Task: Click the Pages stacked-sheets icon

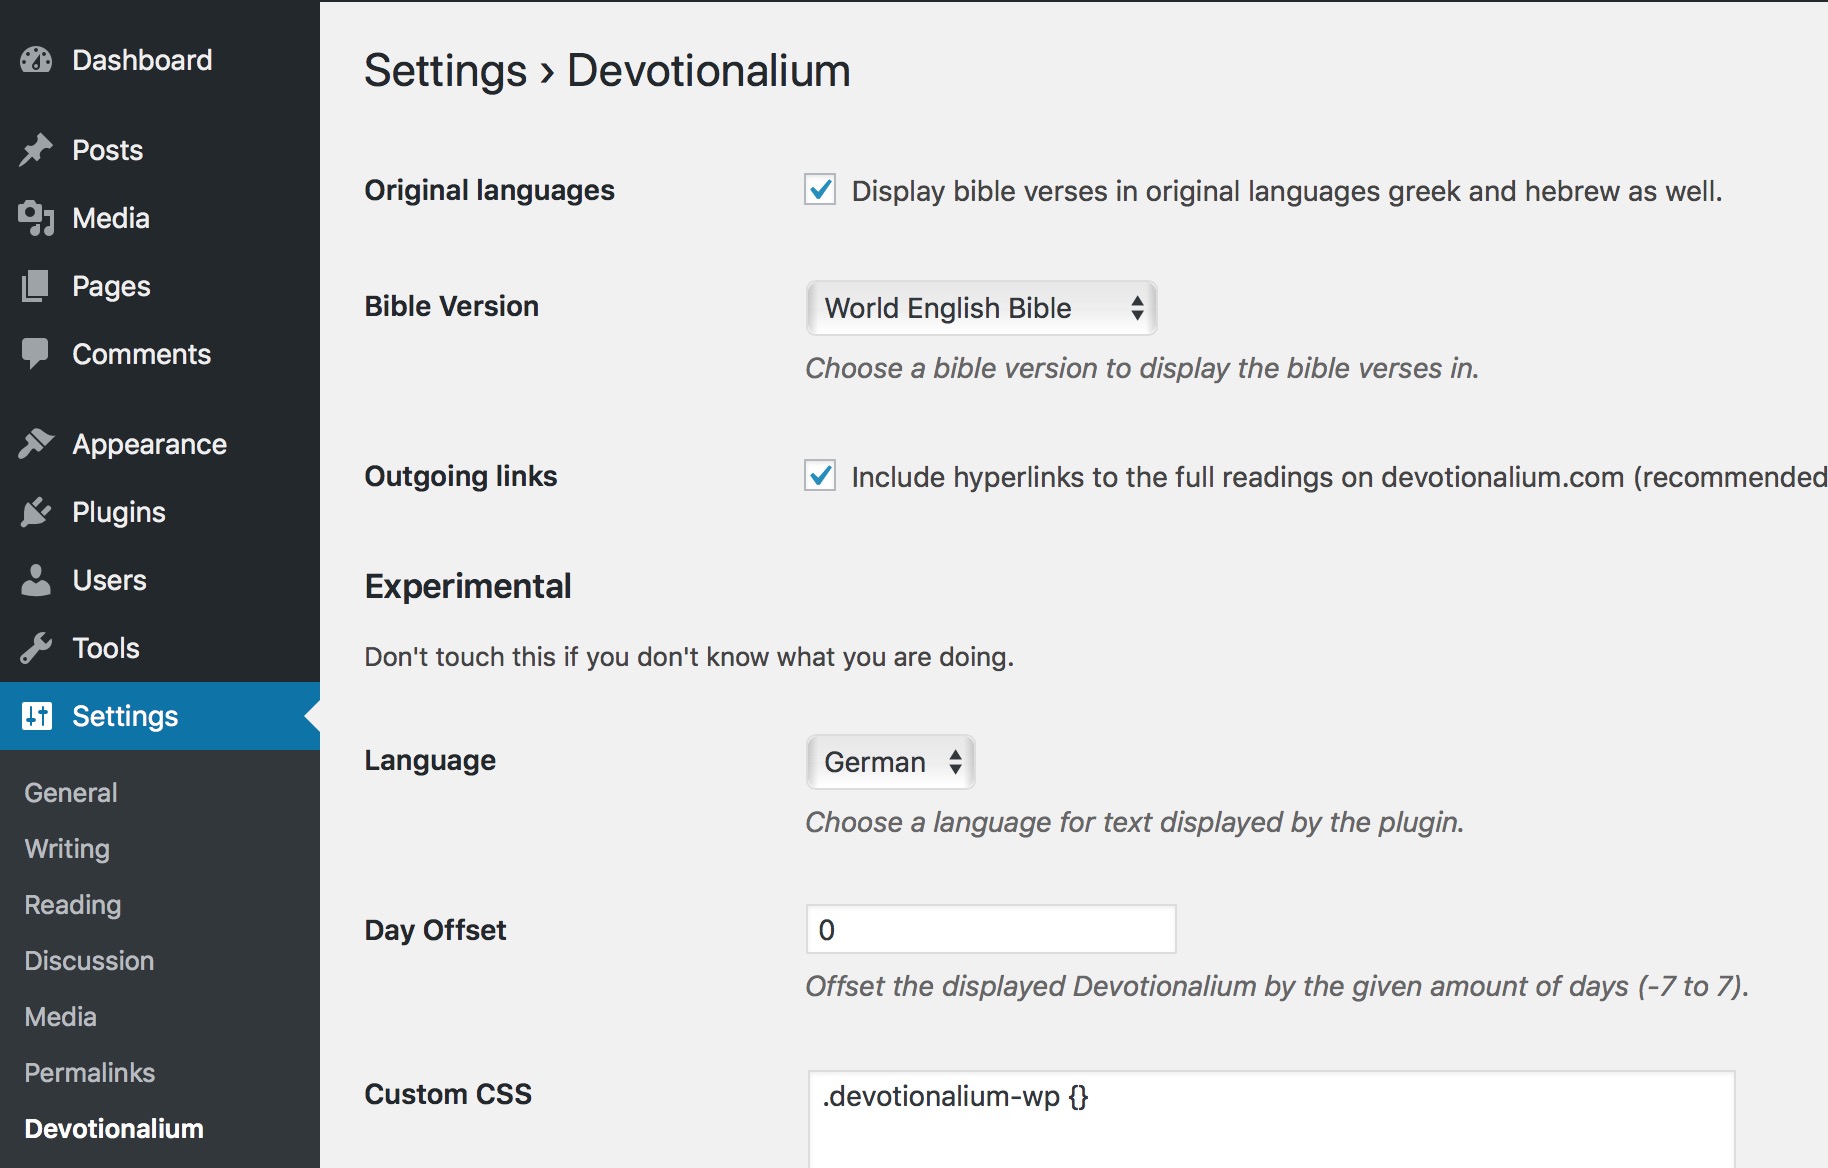Action: [x=36, y=286]
